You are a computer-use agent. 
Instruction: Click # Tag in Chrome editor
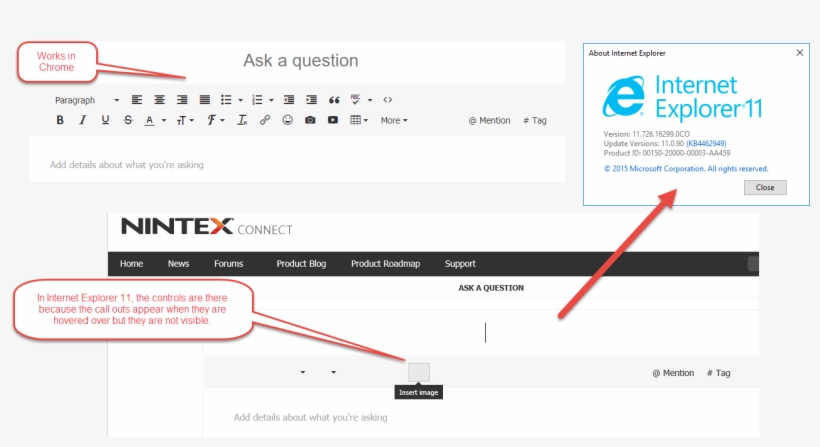coord(534,120)
